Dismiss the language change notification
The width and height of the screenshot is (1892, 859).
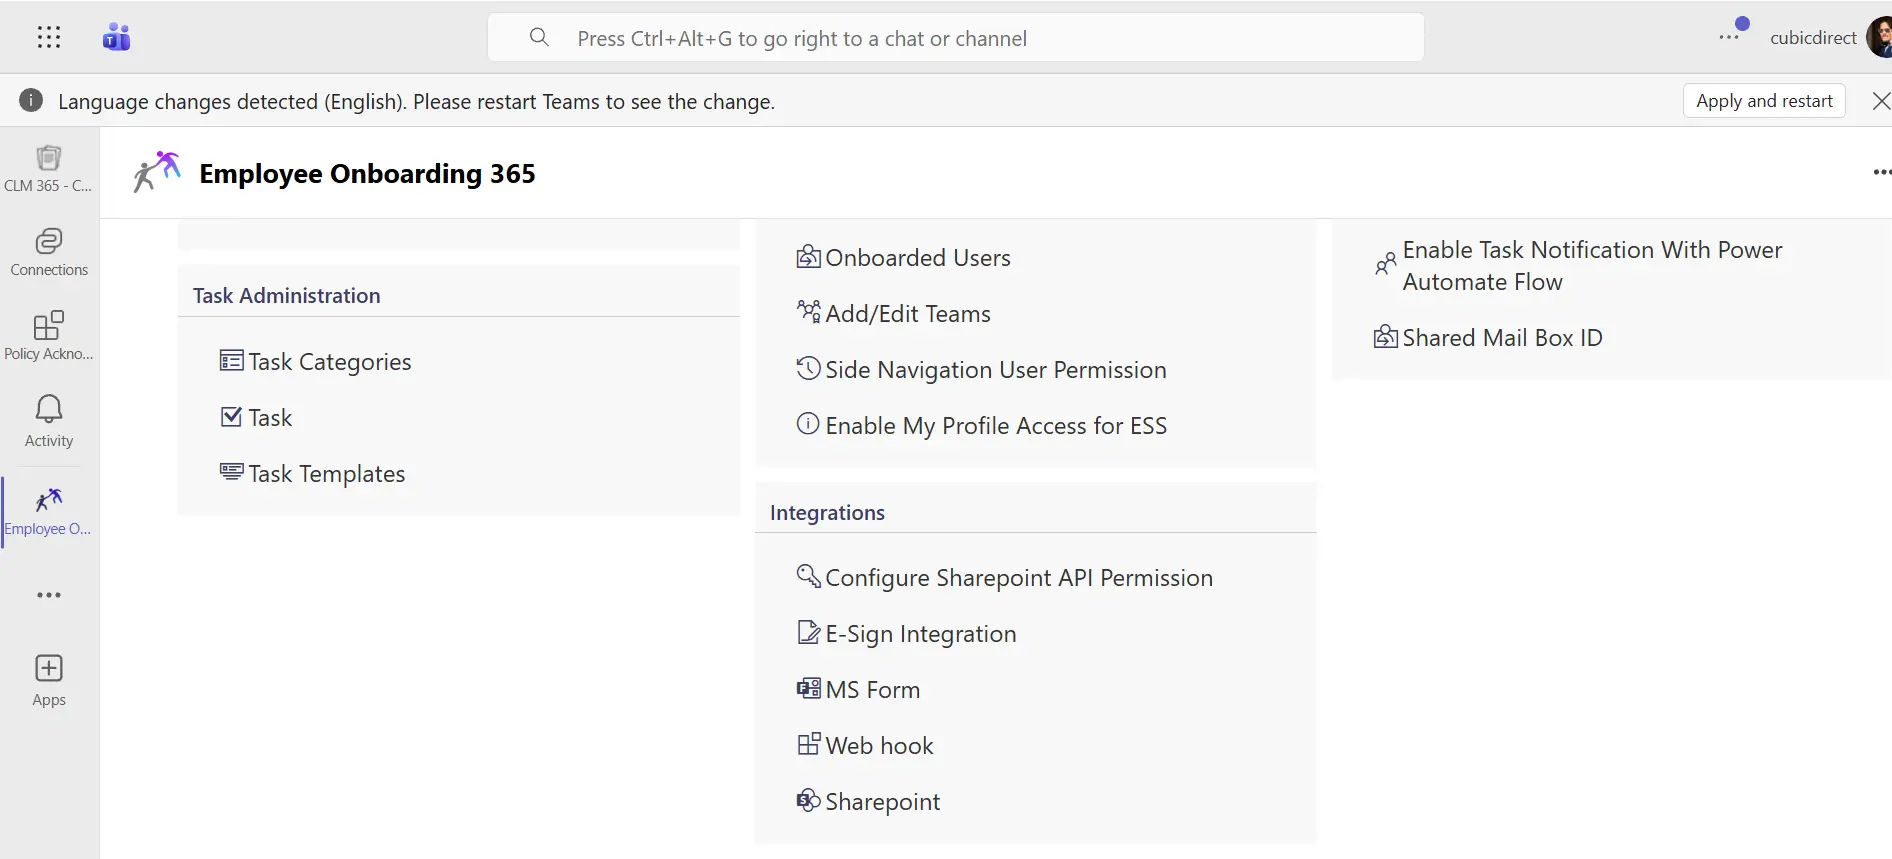coord(1880,101)
